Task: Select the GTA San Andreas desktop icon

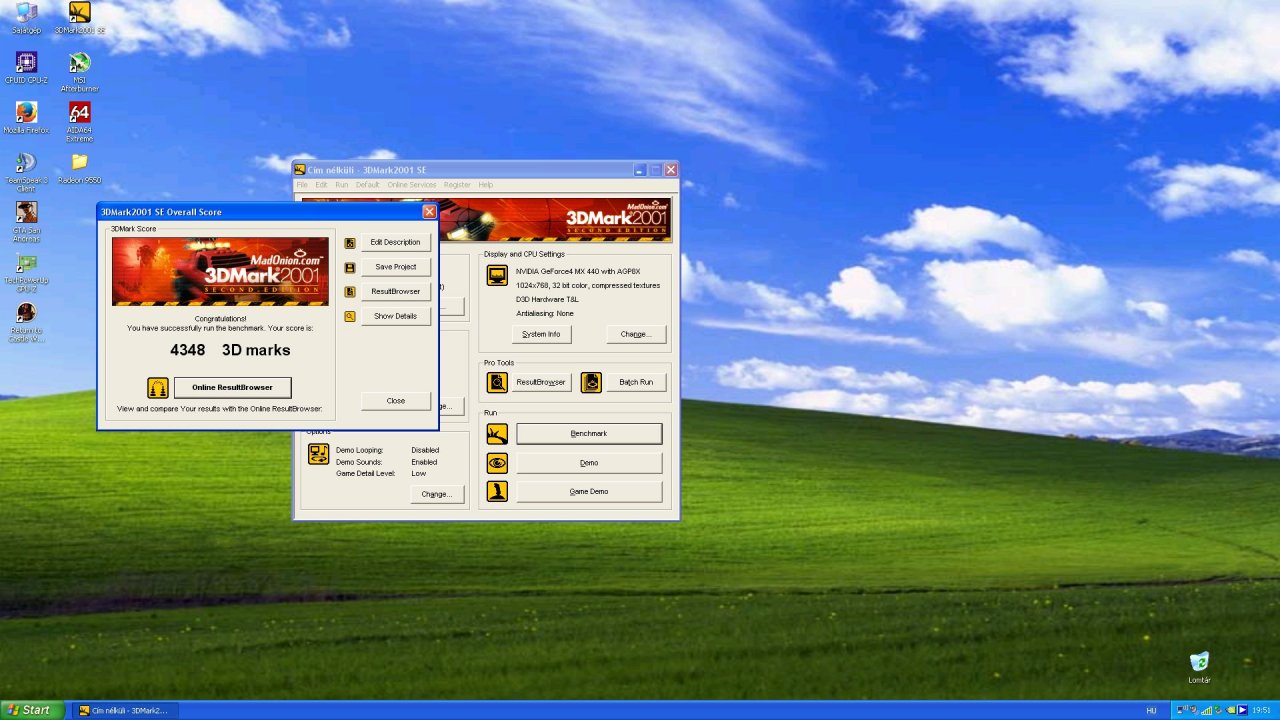Action: (26, 221)
